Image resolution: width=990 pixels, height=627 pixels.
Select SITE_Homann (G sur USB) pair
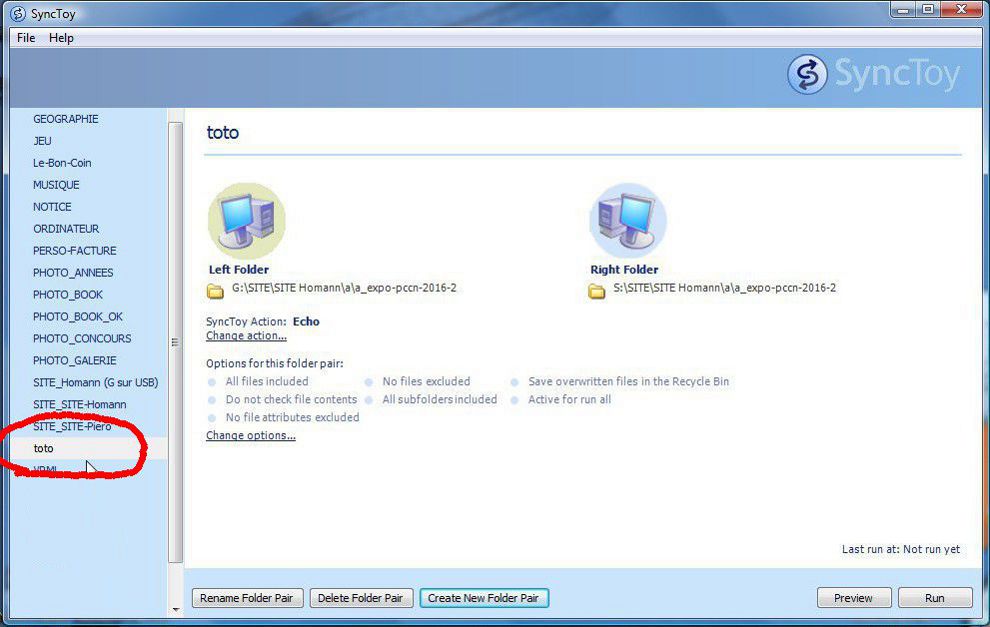pos(95,383)
